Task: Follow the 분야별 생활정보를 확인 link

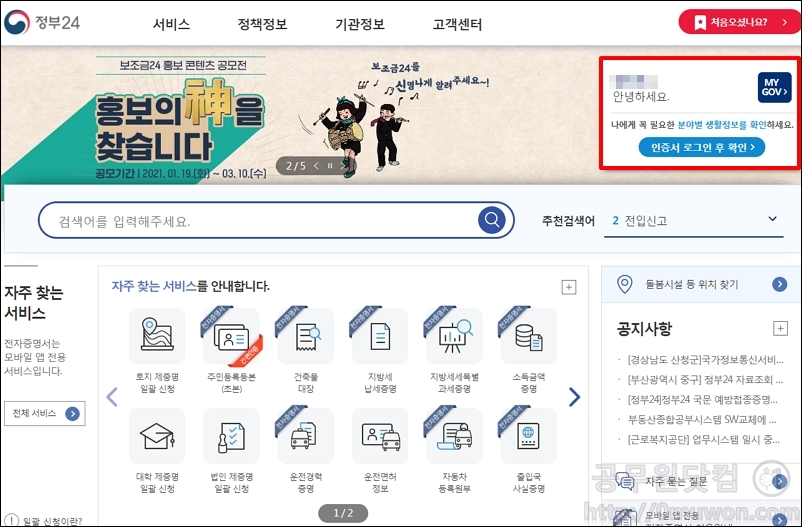Action: [x=722, y=124]
